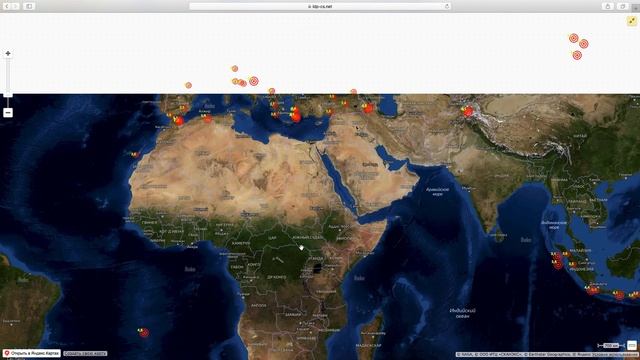This screenshot has width=640, height=360.
Task: Click the 'Аравийское море' map label
Action: pos(438,192)
